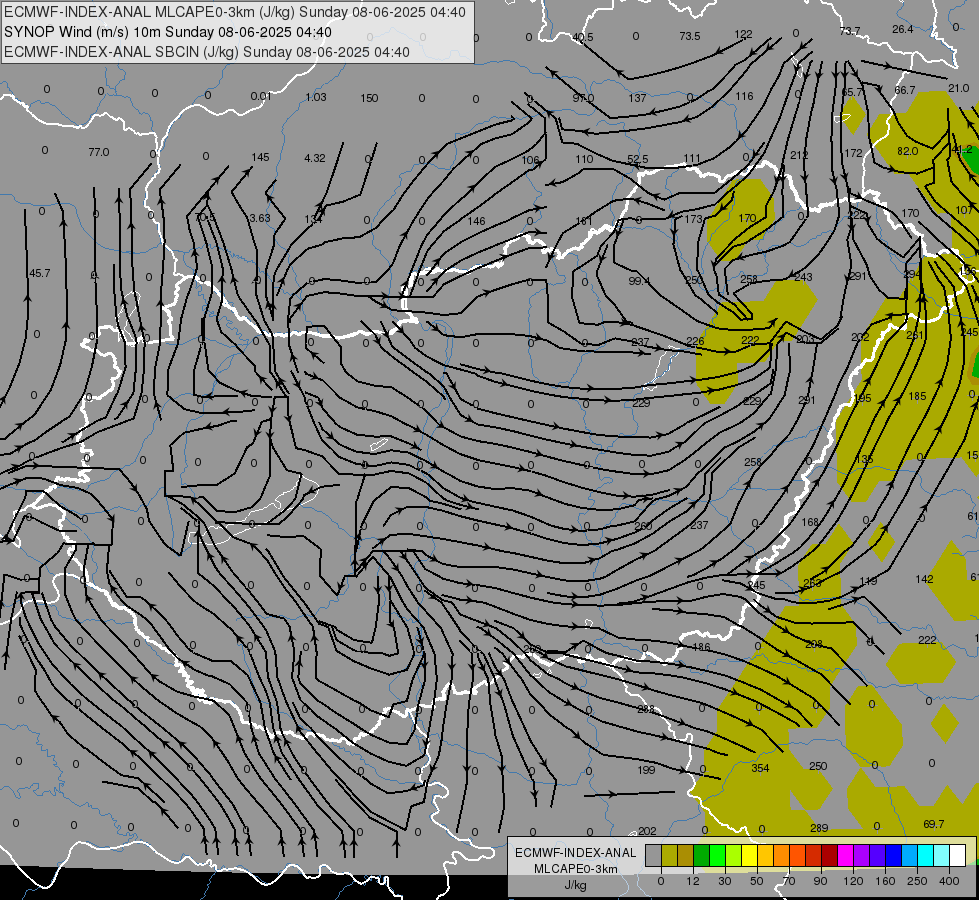Image resolution: width=979 pixels, height=900 pixels.
Task: Click the map value 226
Action: (x=695, y=341)
